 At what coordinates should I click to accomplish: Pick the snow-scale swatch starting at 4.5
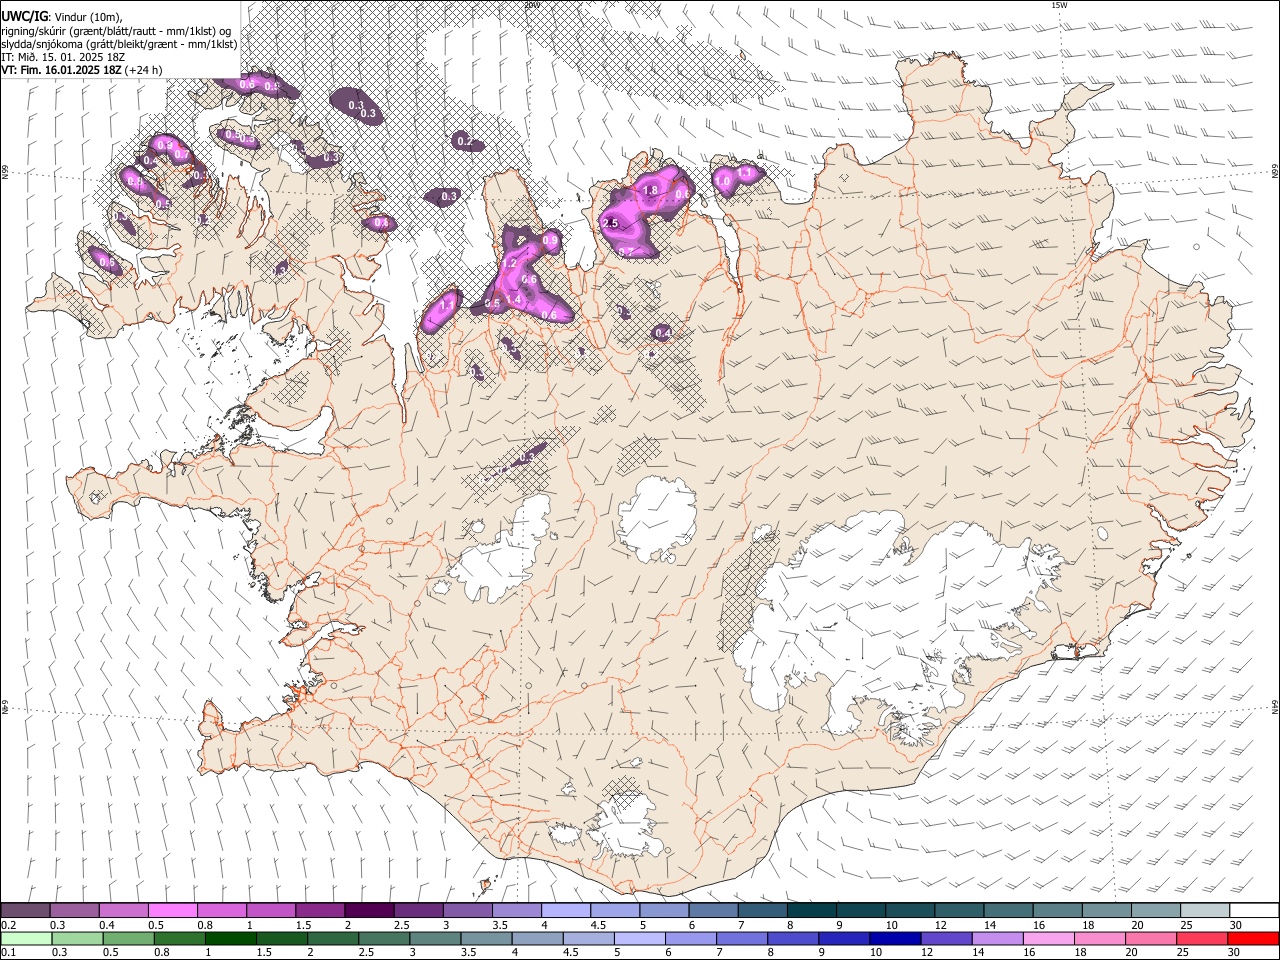(615, 910)
